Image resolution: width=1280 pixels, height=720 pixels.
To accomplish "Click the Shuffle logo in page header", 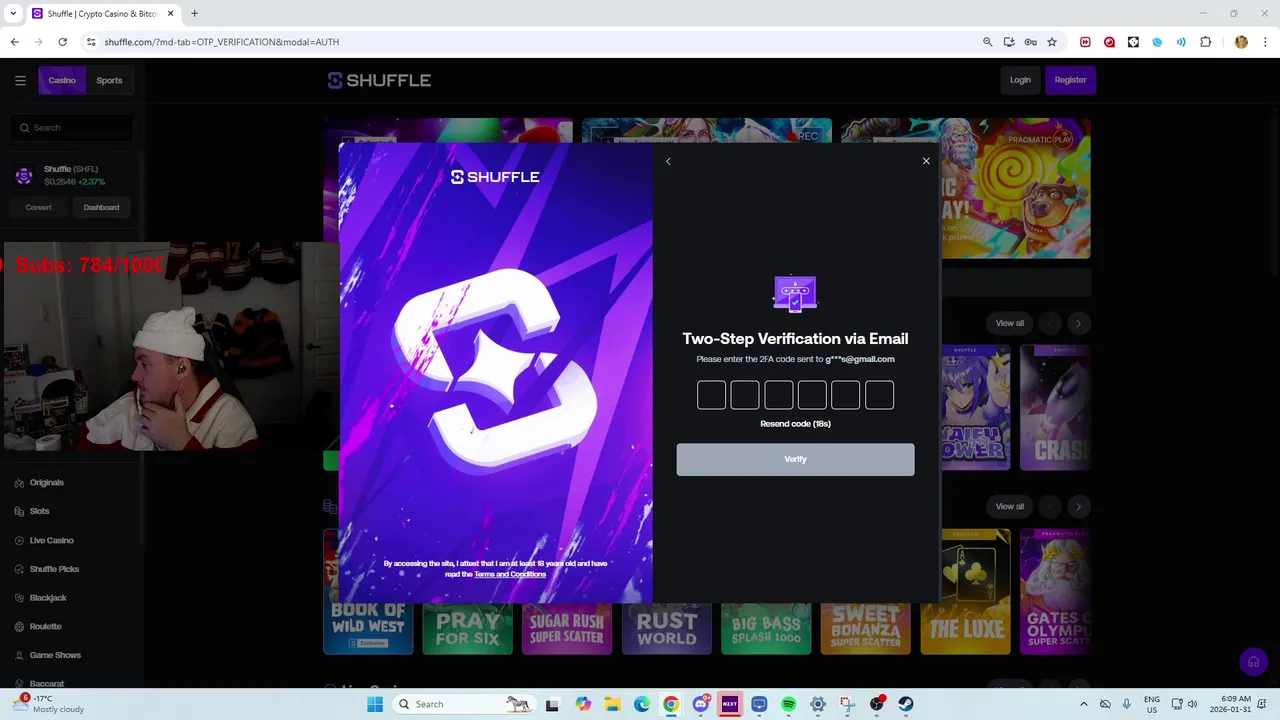I will [379, 80].
